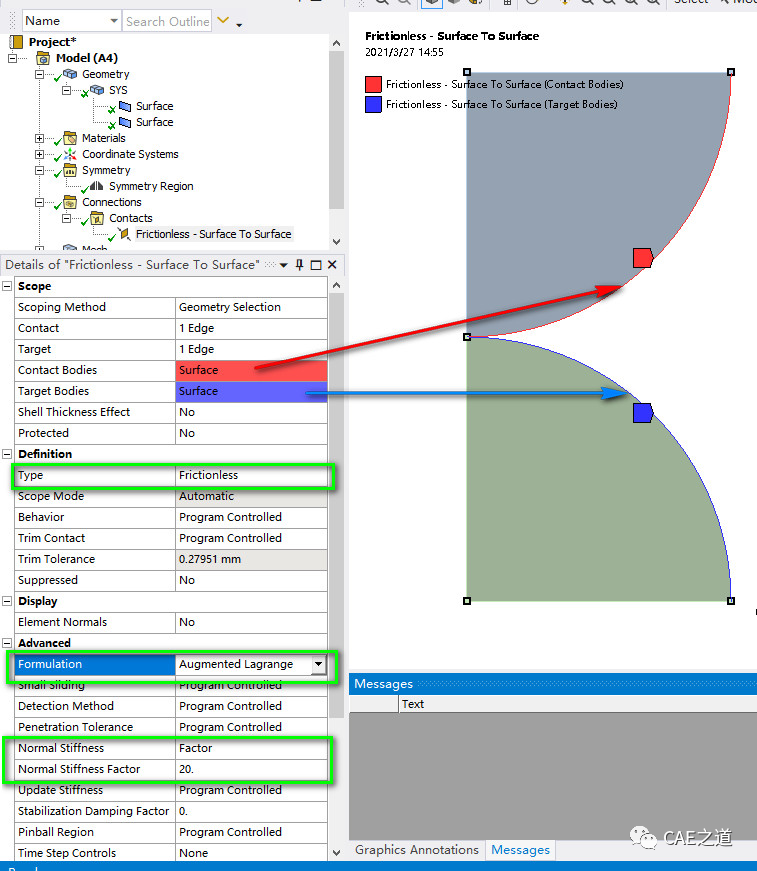The image size is (757, 871).
Task: Open the Details panel options dropdown arrow
Action: [284, 265]
